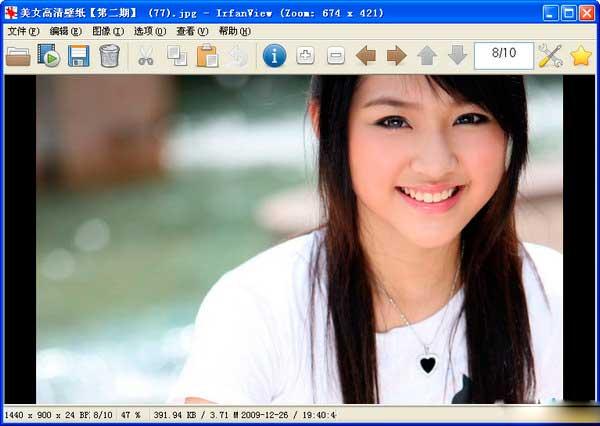Click '391.94 KB / 3.71' size in status bar

[x=191, y=415]
